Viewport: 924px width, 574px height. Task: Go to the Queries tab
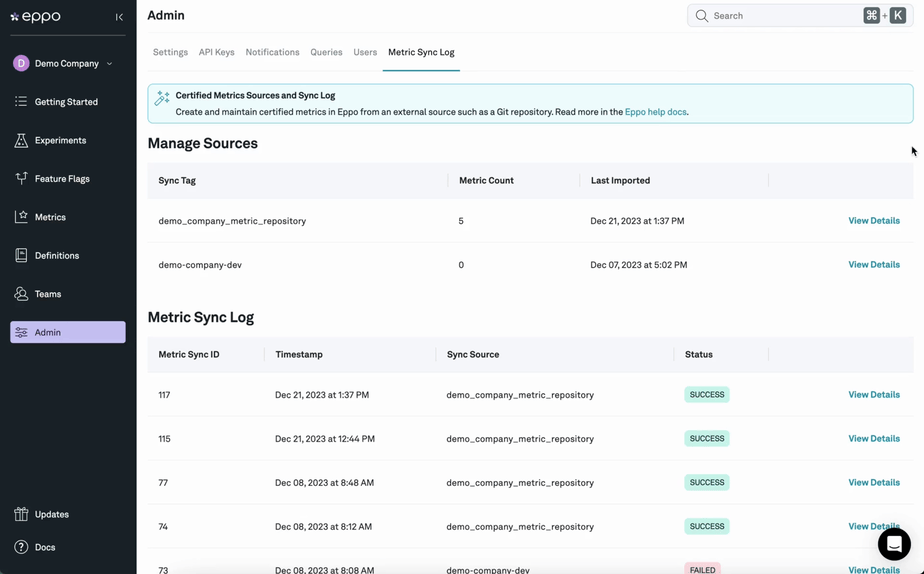326,52
